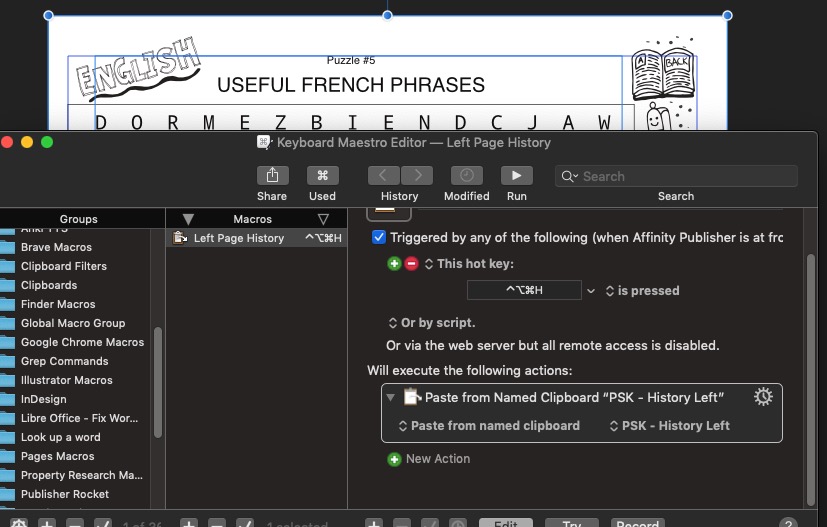Select the Libre Office - Fix Wor... group
This screenshot has height=527, width=827.
click(x=80, y=418)
